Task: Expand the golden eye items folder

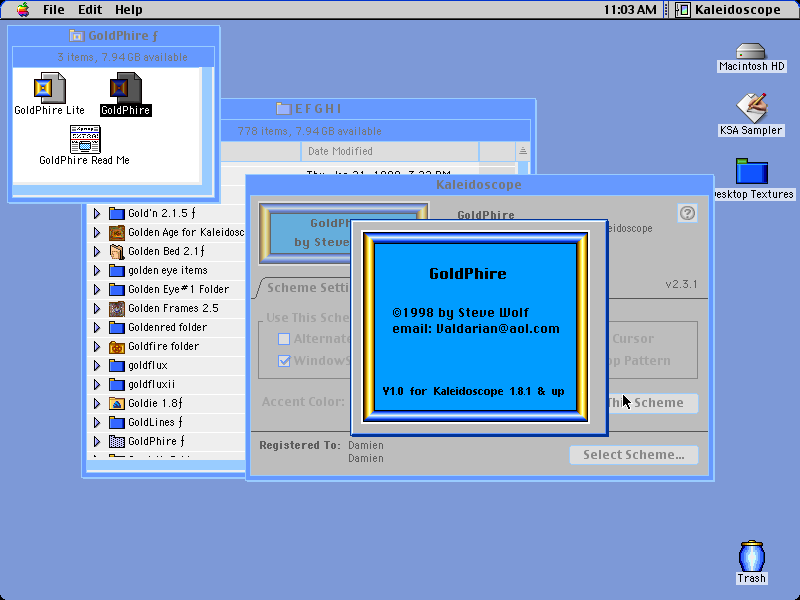Action: tap(97, 270)
